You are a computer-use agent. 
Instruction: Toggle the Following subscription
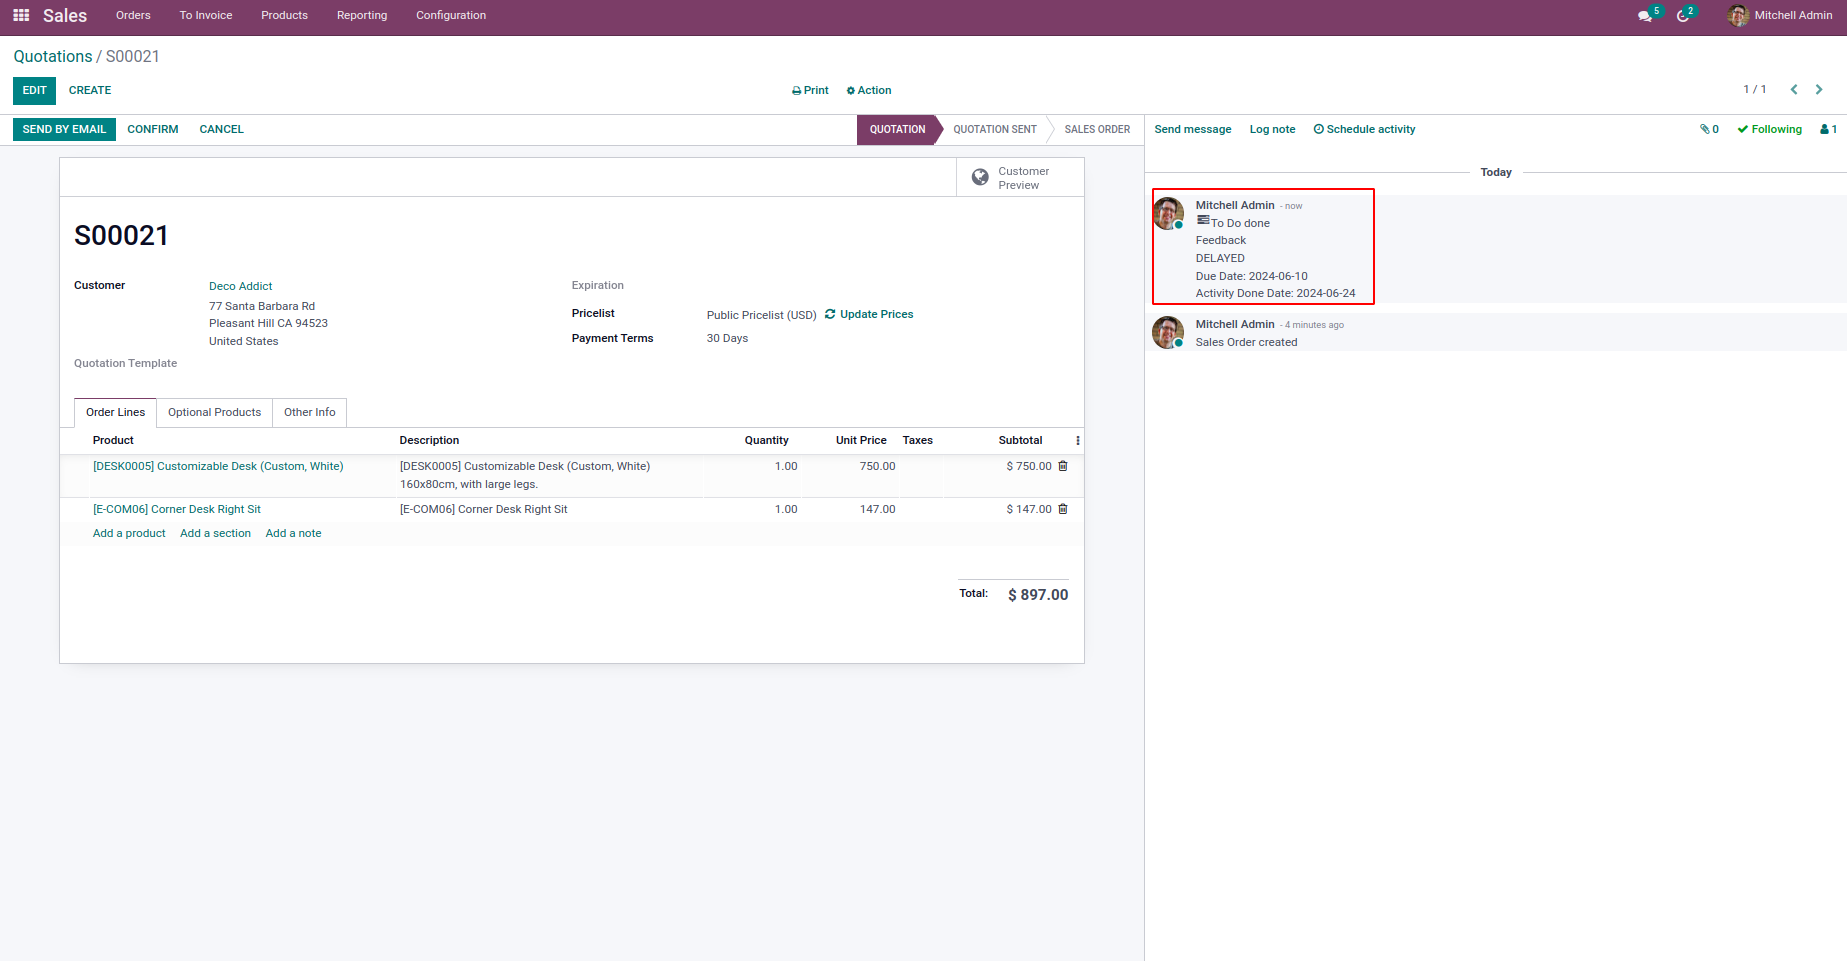click(x=1769, y=129)
